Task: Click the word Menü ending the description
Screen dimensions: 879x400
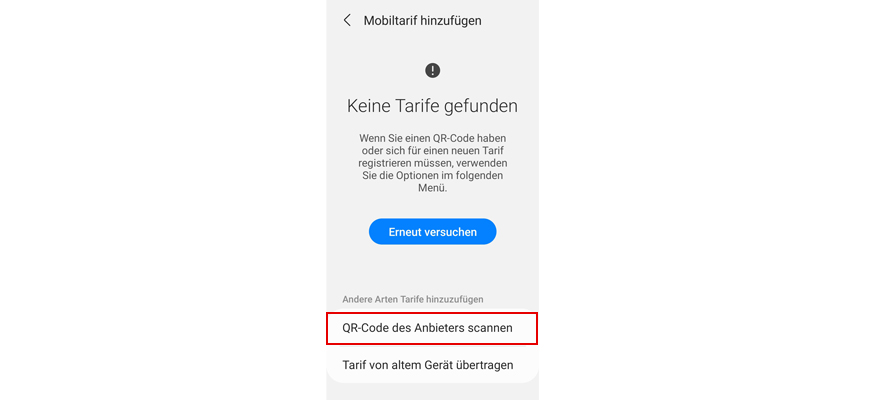Action: (x=432, y=189)
